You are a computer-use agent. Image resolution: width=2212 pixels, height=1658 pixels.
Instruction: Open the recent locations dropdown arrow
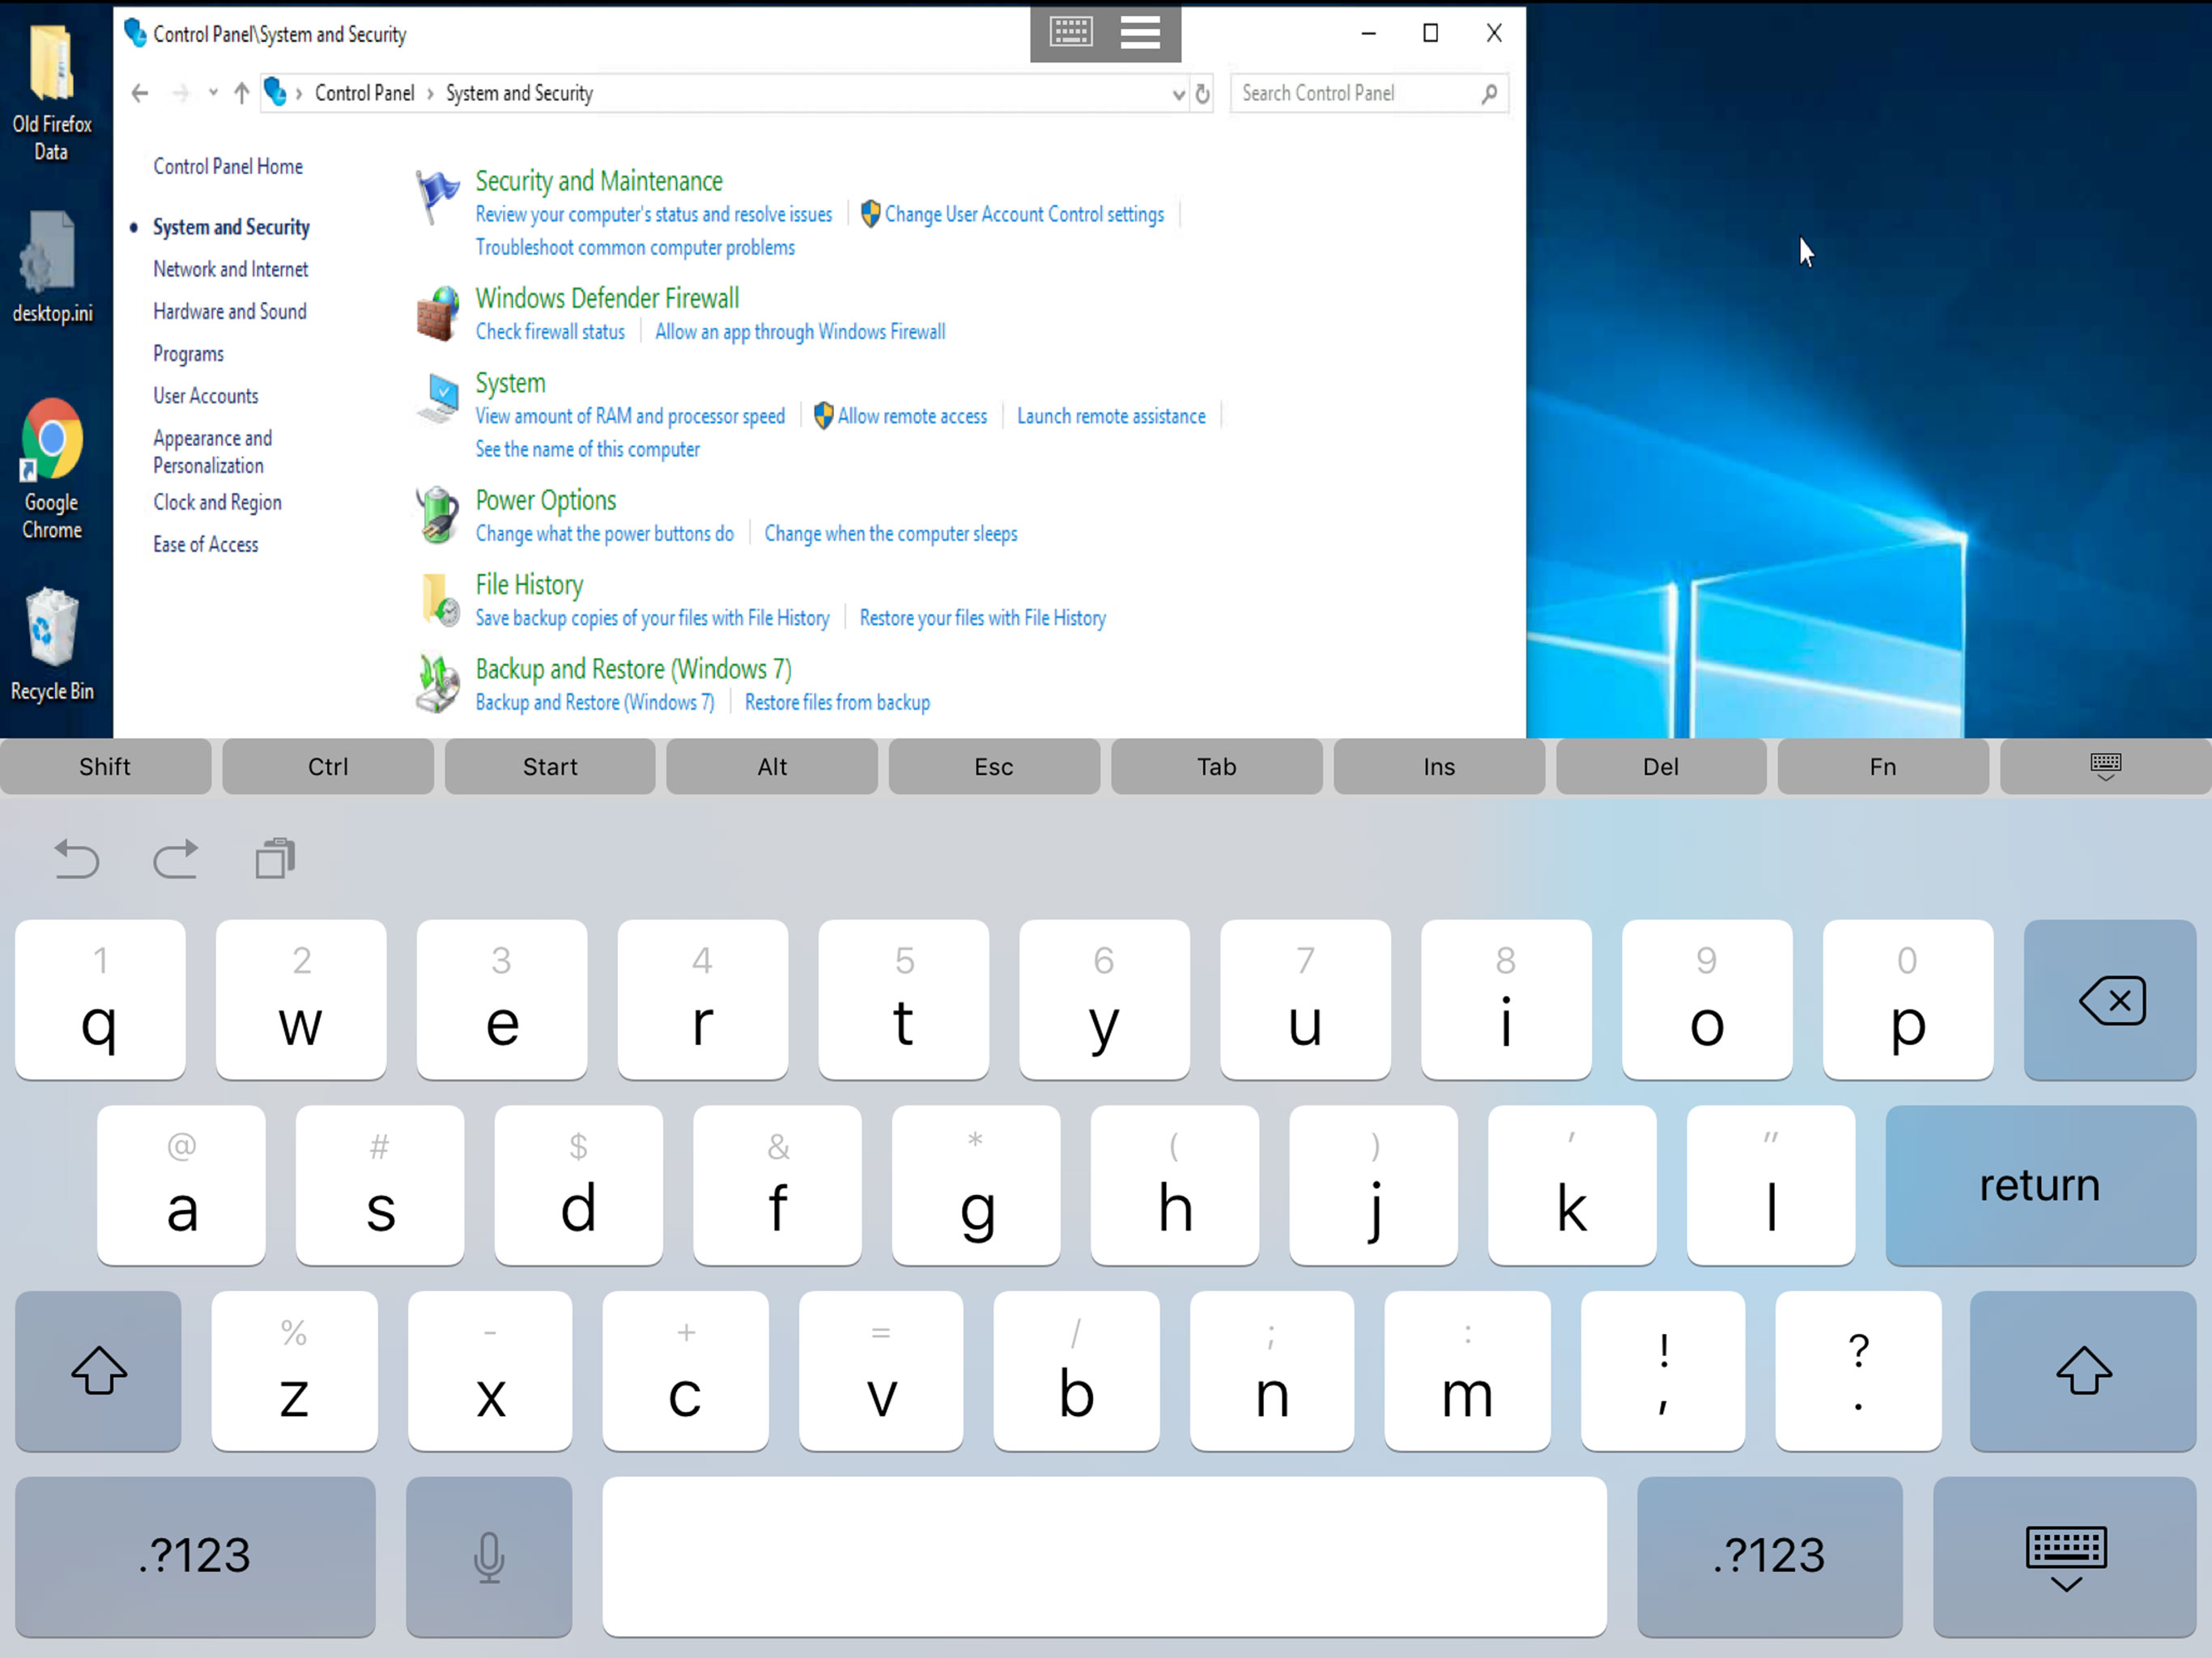coord(212,94)
